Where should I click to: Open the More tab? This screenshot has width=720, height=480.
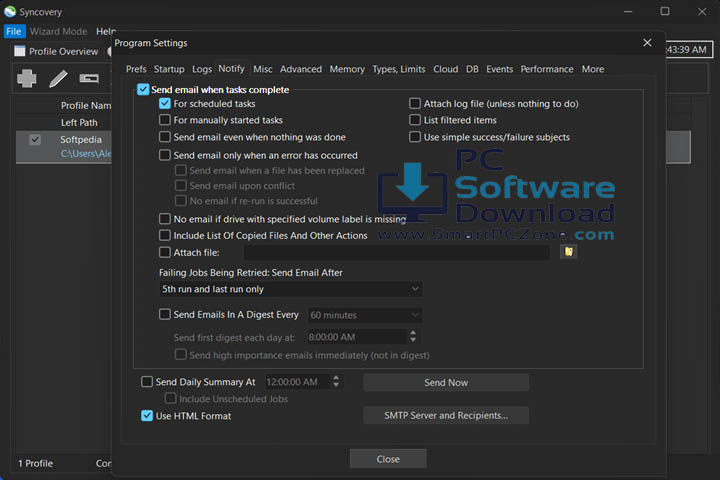click(593, 69)
